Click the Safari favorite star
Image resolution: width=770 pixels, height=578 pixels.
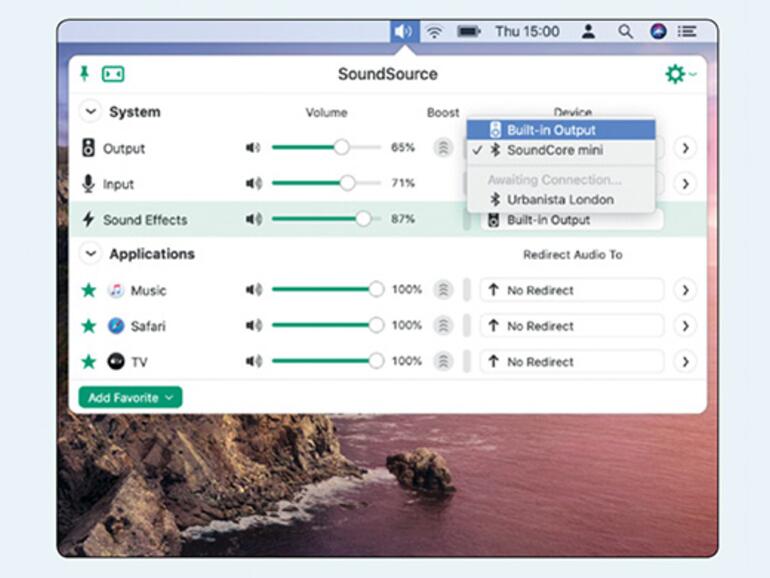click(x=89, y=326)
